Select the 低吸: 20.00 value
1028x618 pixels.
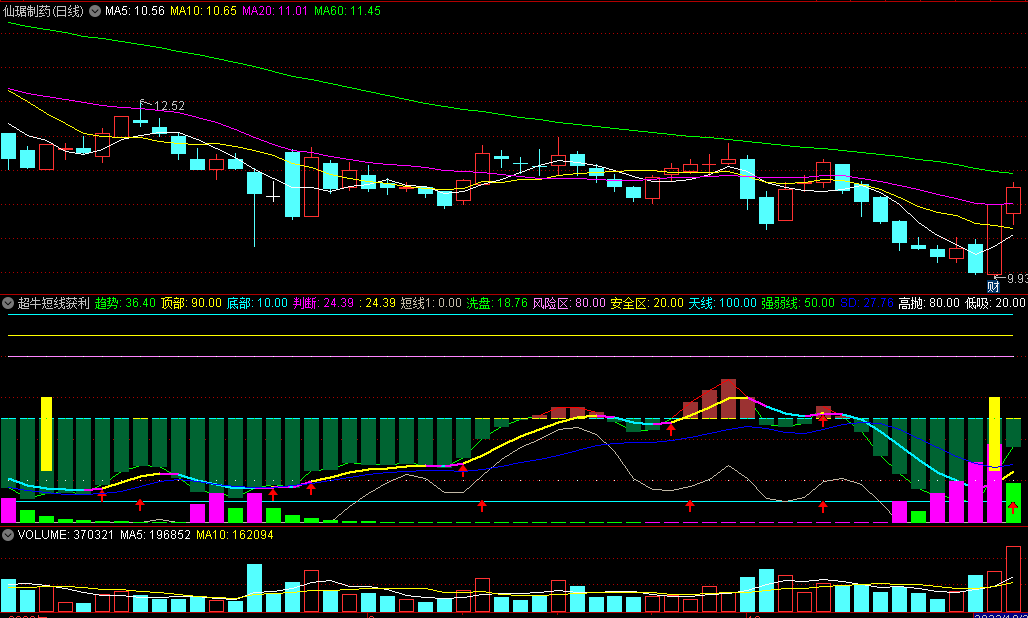(995, 303)
